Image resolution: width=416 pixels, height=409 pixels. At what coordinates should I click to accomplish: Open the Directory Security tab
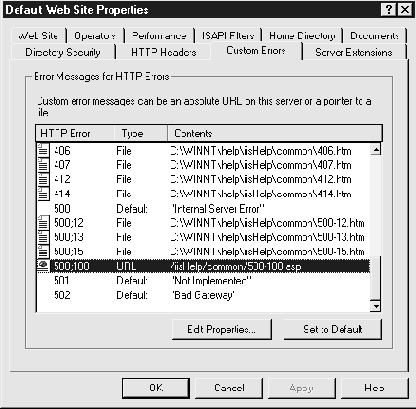(63, 52)
